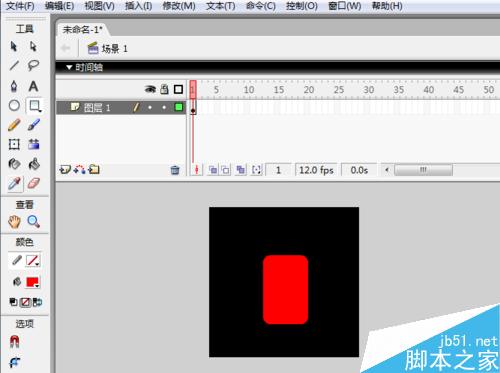The height and width of the screenshot is (373, 500).
Task: Select the Lasso tool
Action: point(33,65)
